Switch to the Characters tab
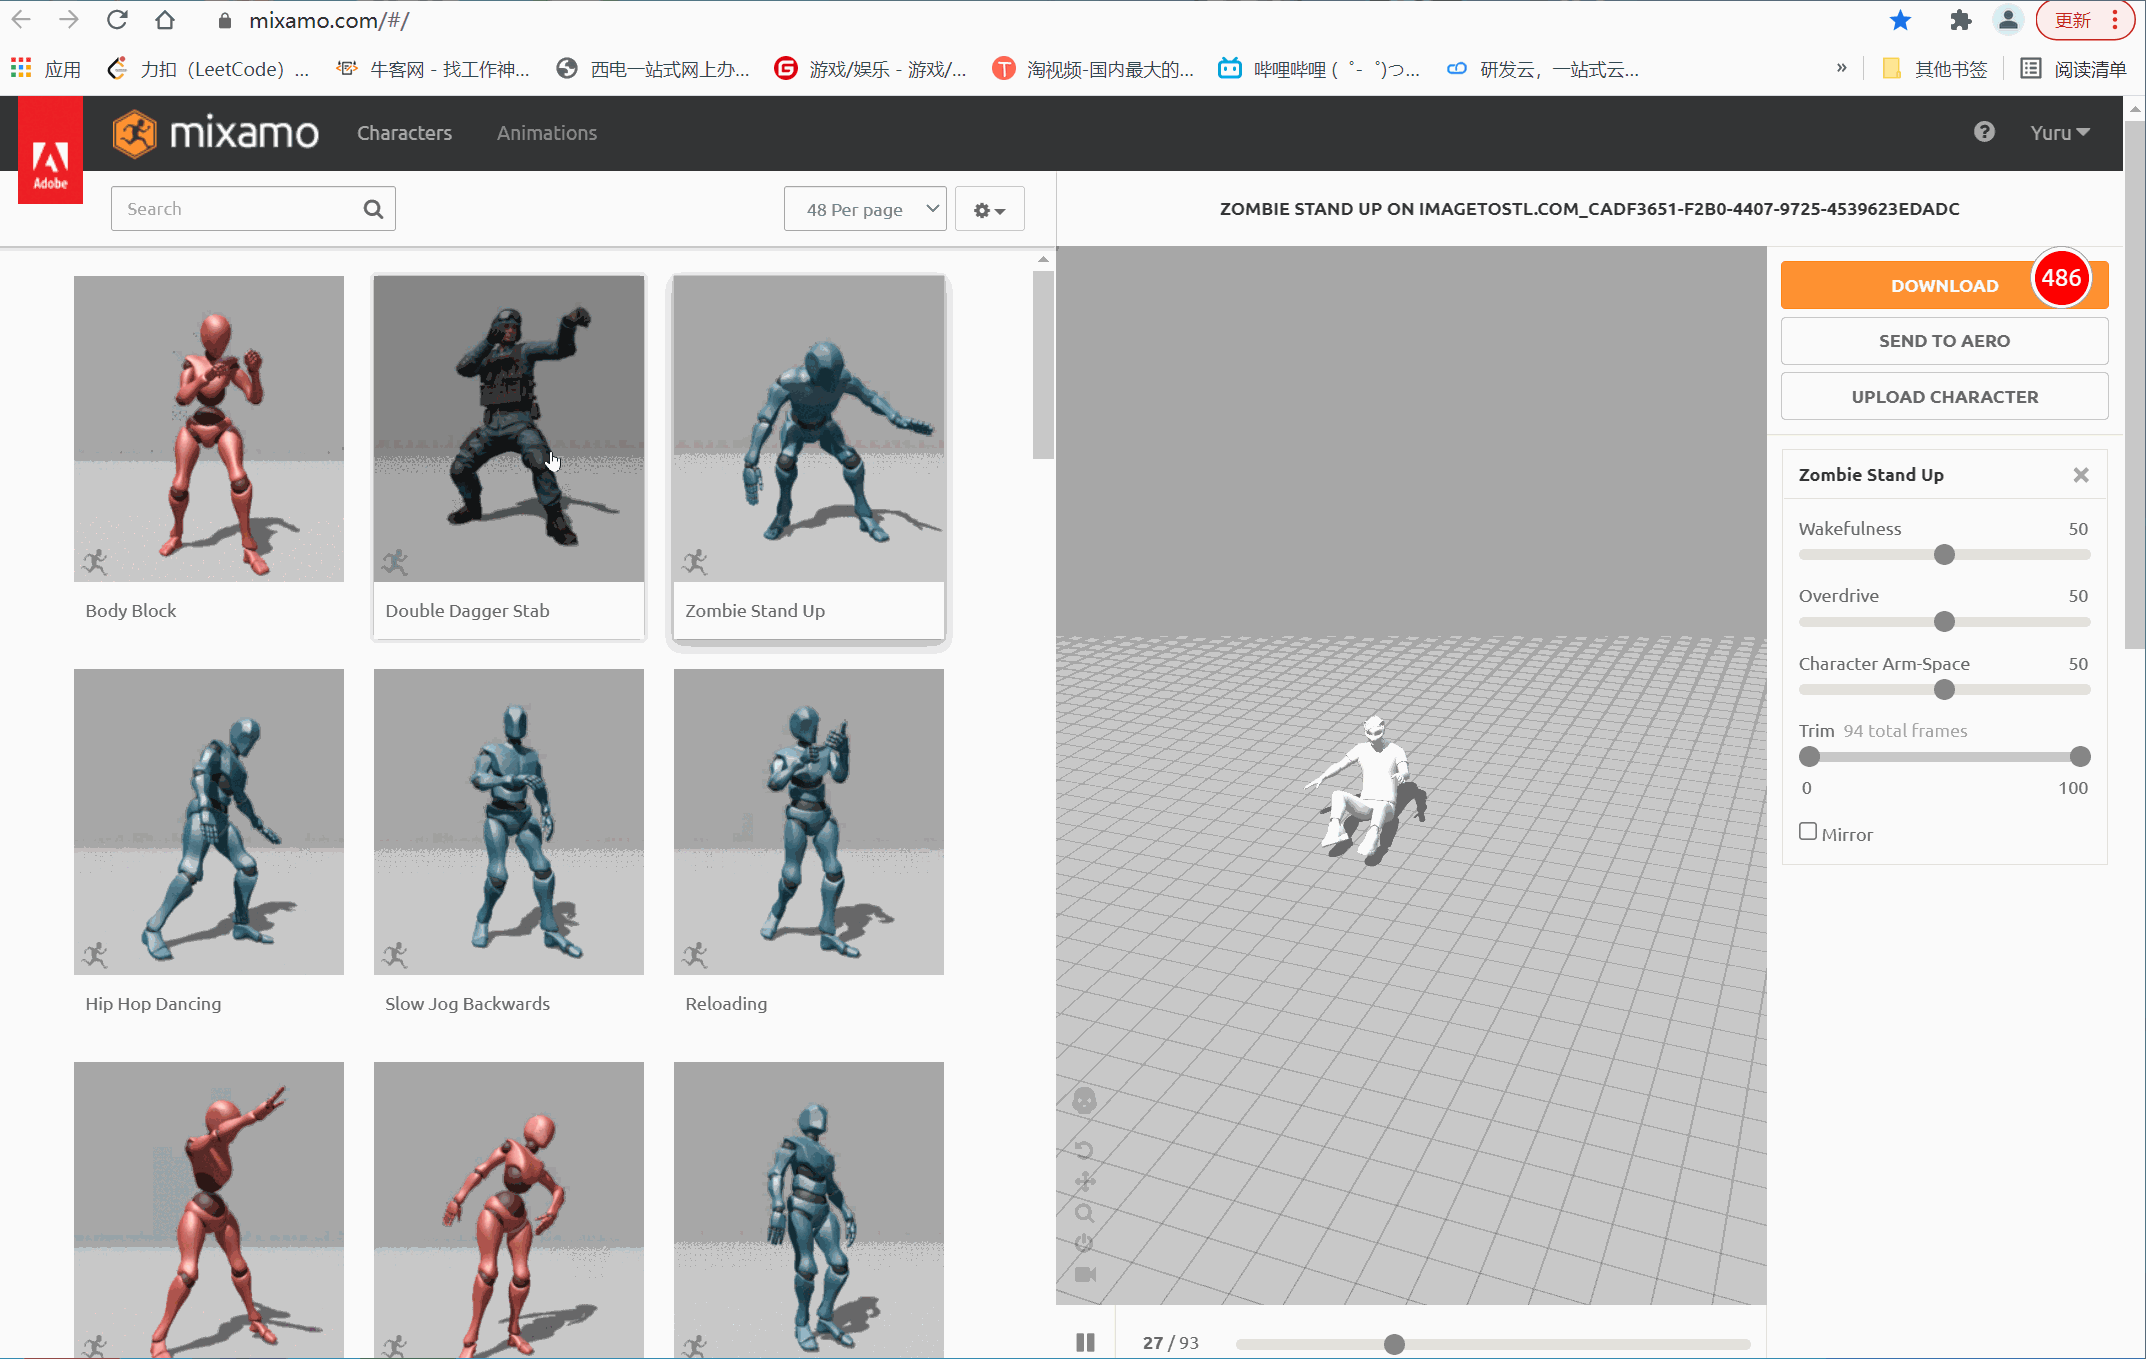Image resolution: width=2146 pixels, height=1359 pixels. [x=404, y=133]
